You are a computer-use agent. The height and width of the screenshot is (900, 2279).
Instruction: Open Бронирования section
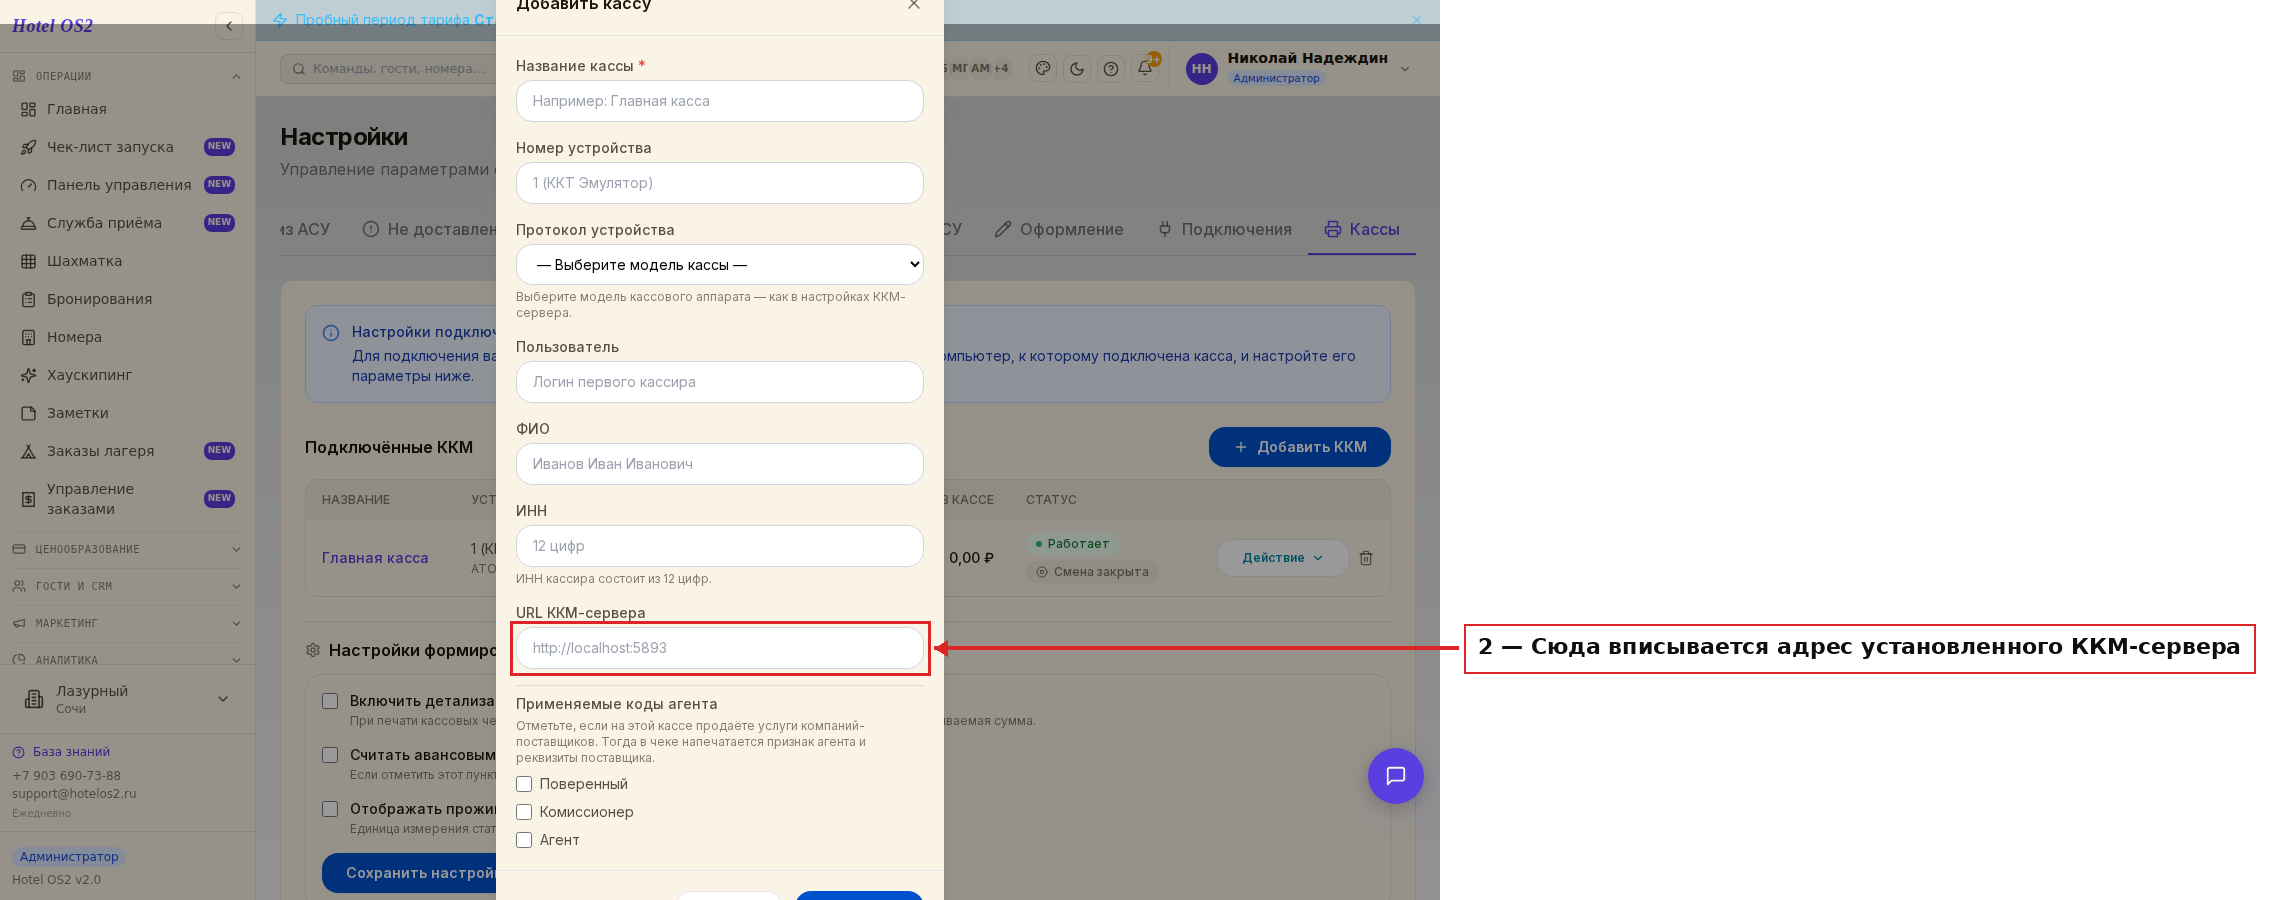tap(127, 299)
